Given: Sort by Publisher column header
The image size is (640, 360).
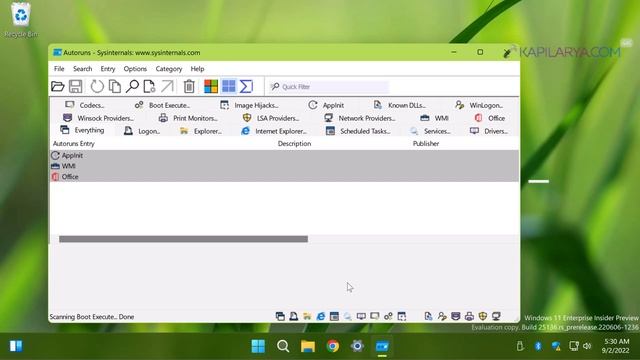Looking at the screenshot, I should 426,144.
